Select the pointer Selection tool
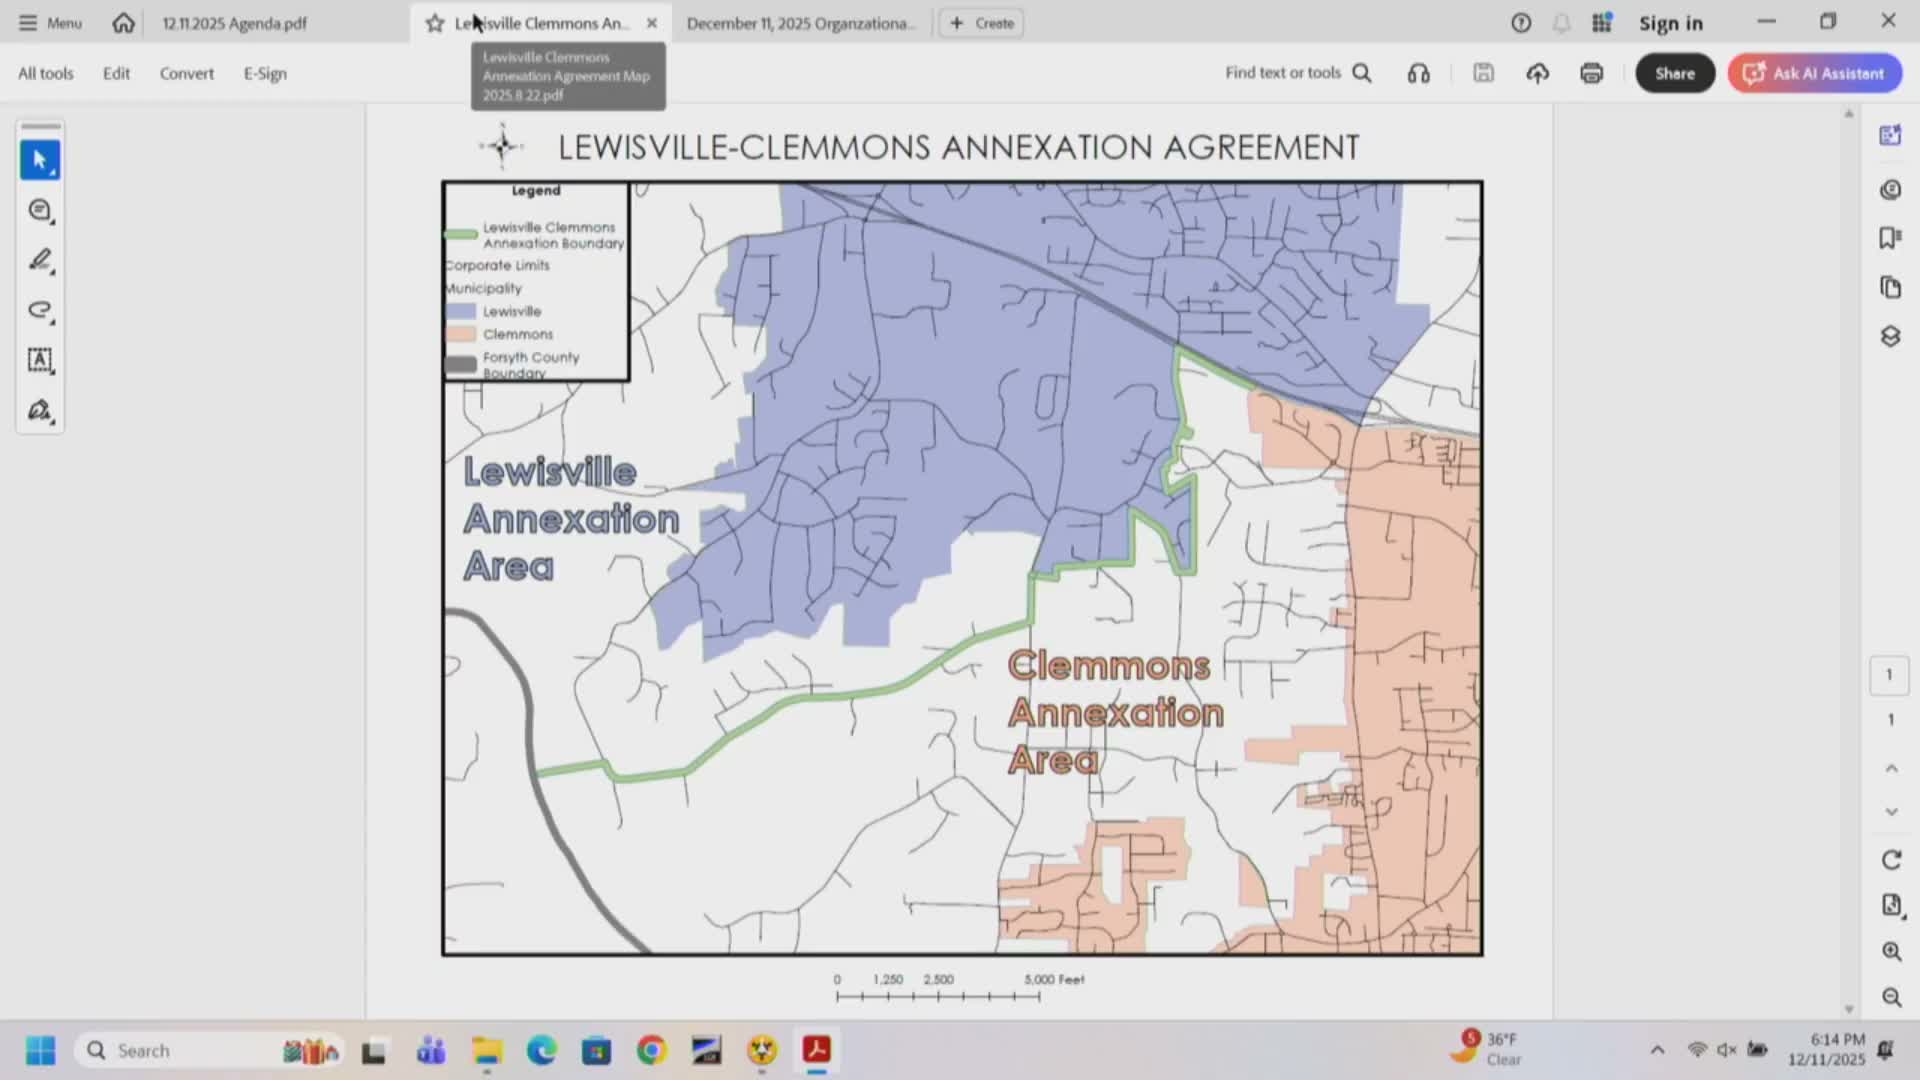This screenshot has width=1920, height=1080. [x=40, y=159]
